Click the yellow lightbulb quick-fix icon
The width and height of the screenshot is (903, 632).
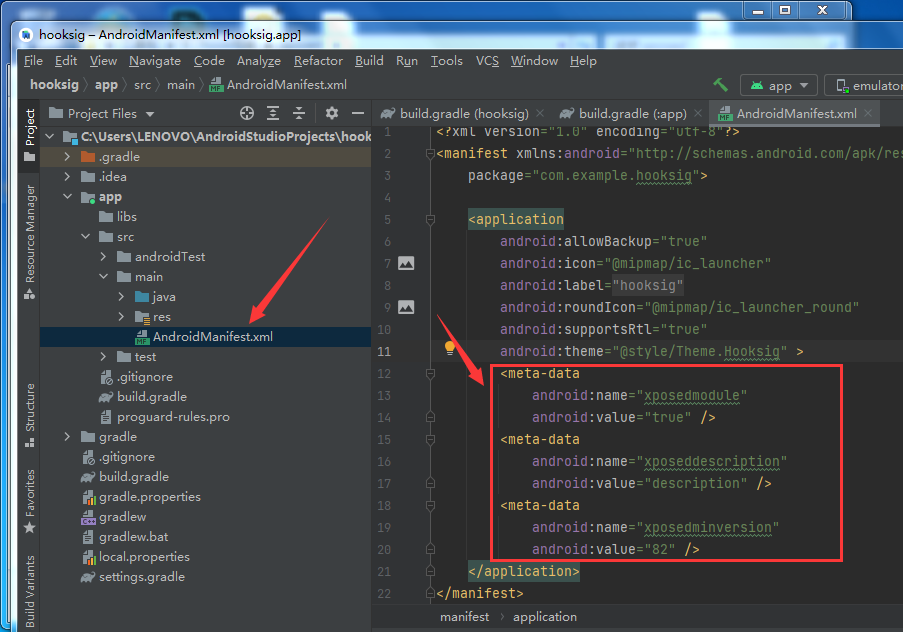click(450, 348)
